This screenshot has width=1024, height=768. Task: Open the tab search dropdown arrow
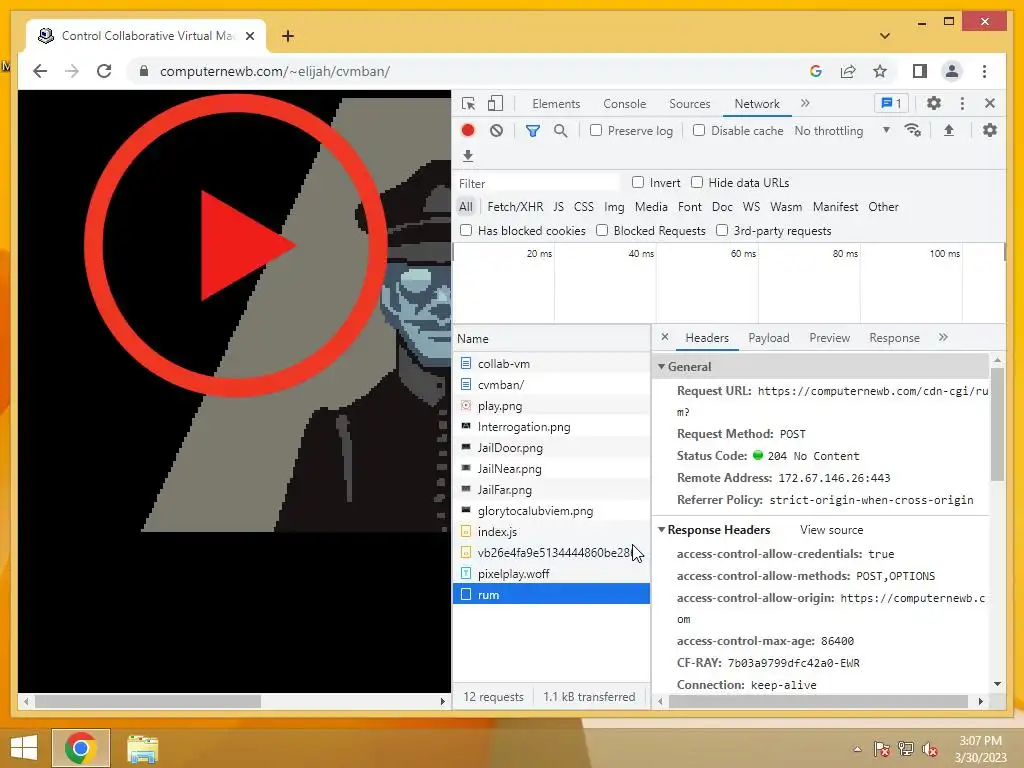click(885, 36)
